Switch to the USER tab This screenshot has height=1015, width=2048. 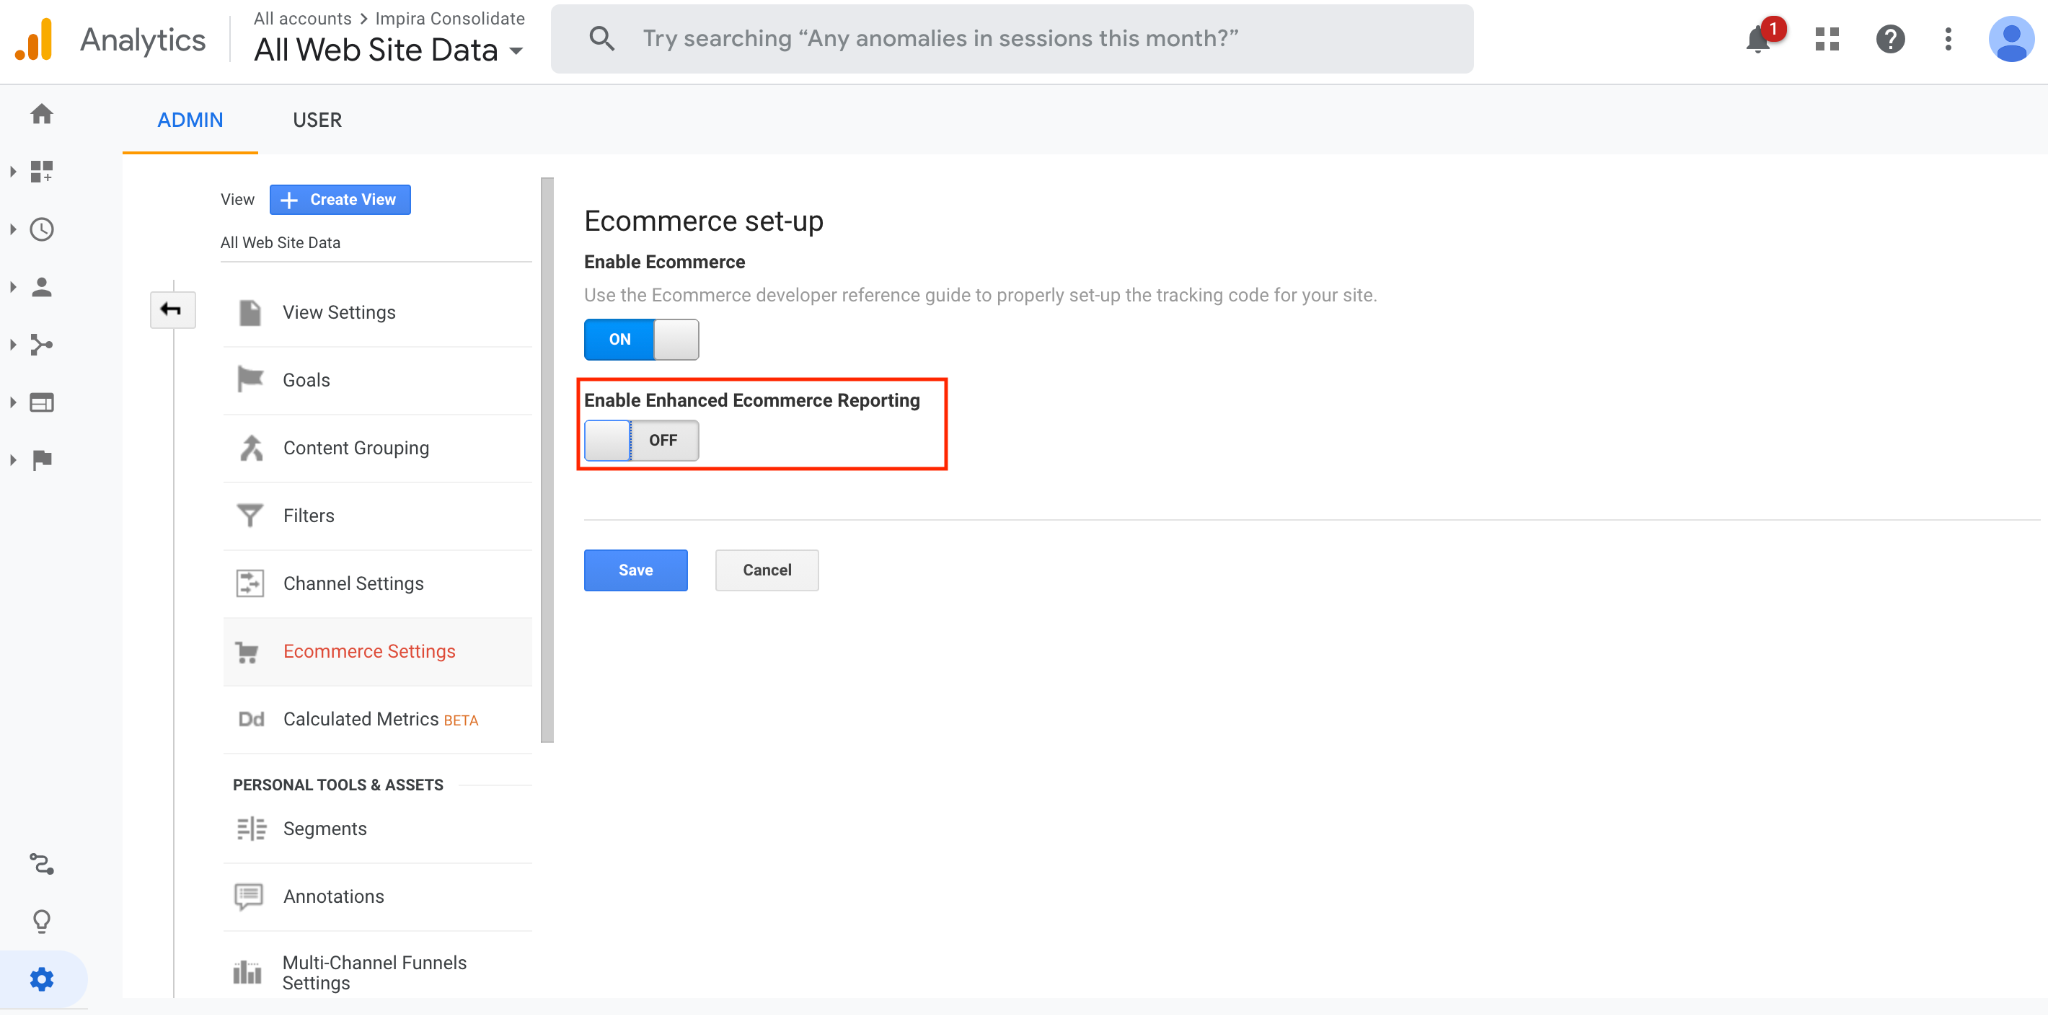click(x=317, y=120)
